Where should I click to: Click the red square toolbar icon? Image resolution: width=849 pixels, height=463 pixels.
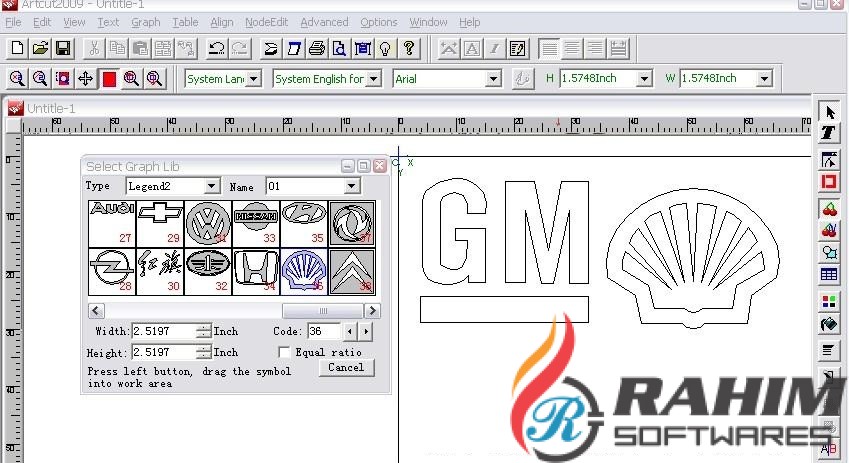109,79
